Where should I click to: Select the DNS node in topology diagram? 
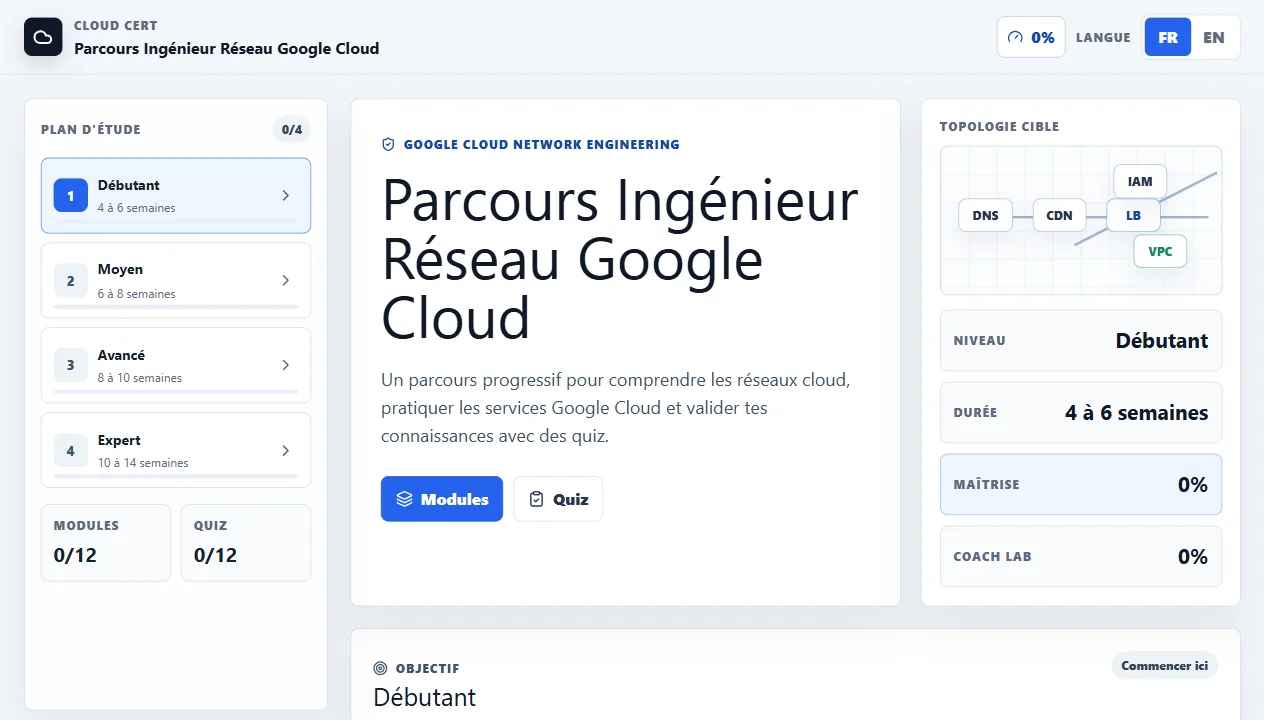coord(985,215)
